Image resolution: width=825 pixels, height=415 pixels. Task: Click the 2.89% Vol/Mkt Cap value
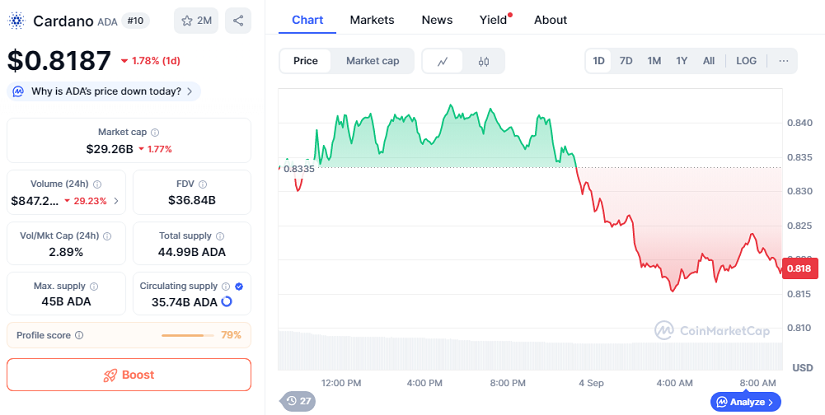(66, 252)
